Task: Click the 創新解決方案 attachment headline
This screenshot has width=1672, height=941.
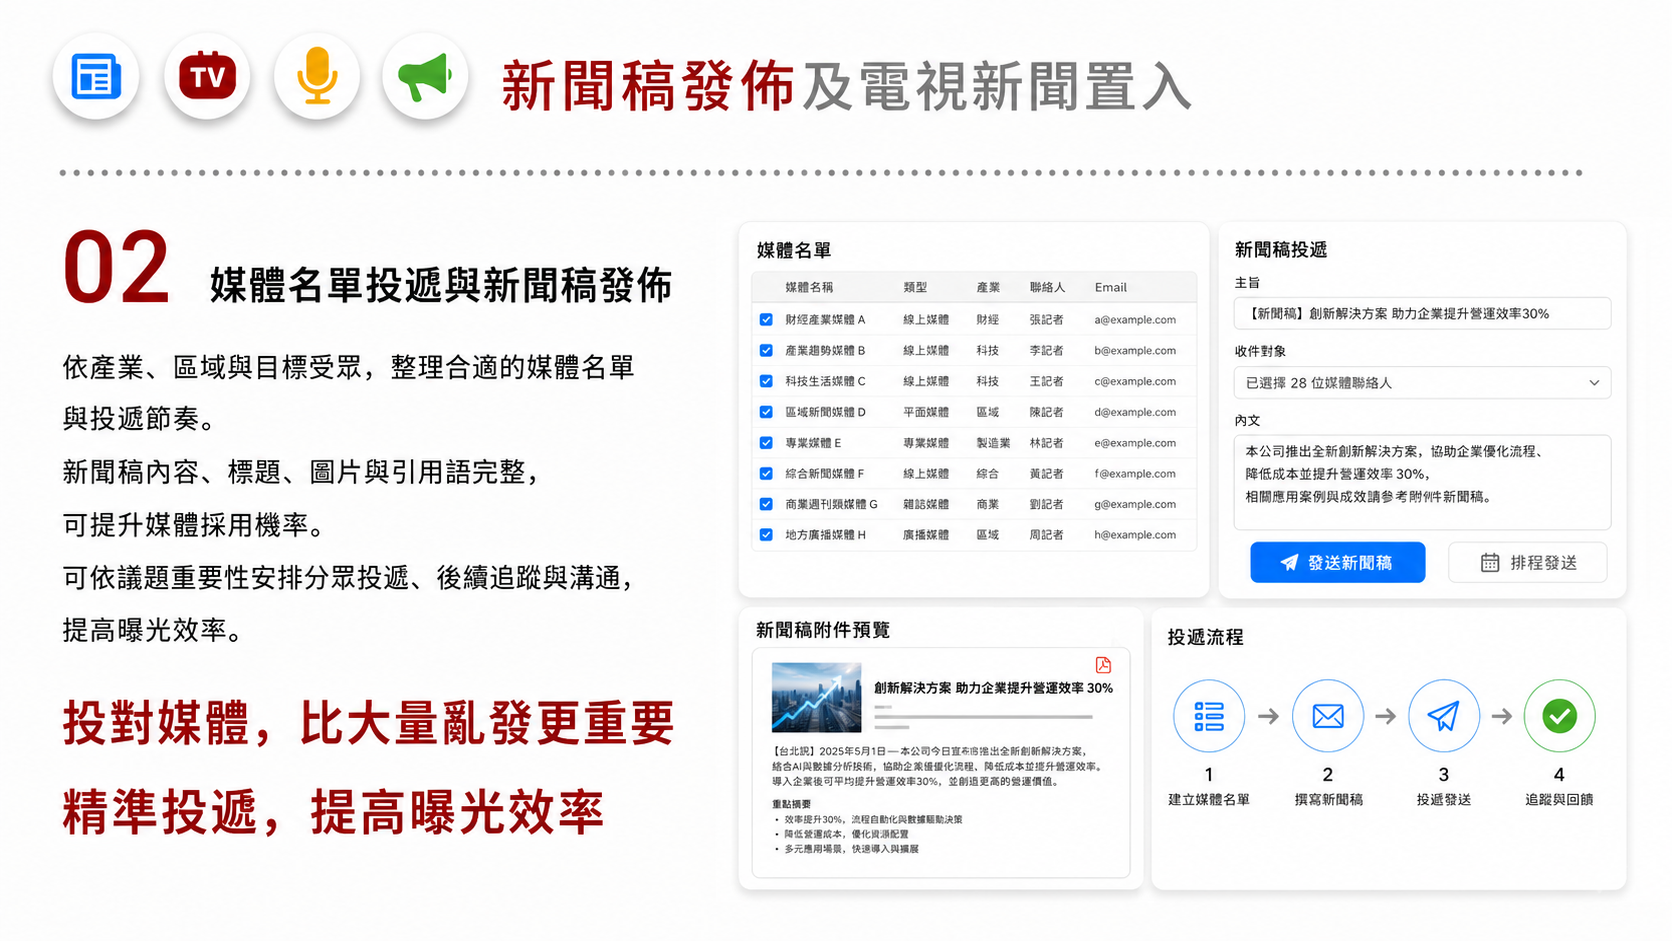Action: pyautogui.click(x=993, y=688)
